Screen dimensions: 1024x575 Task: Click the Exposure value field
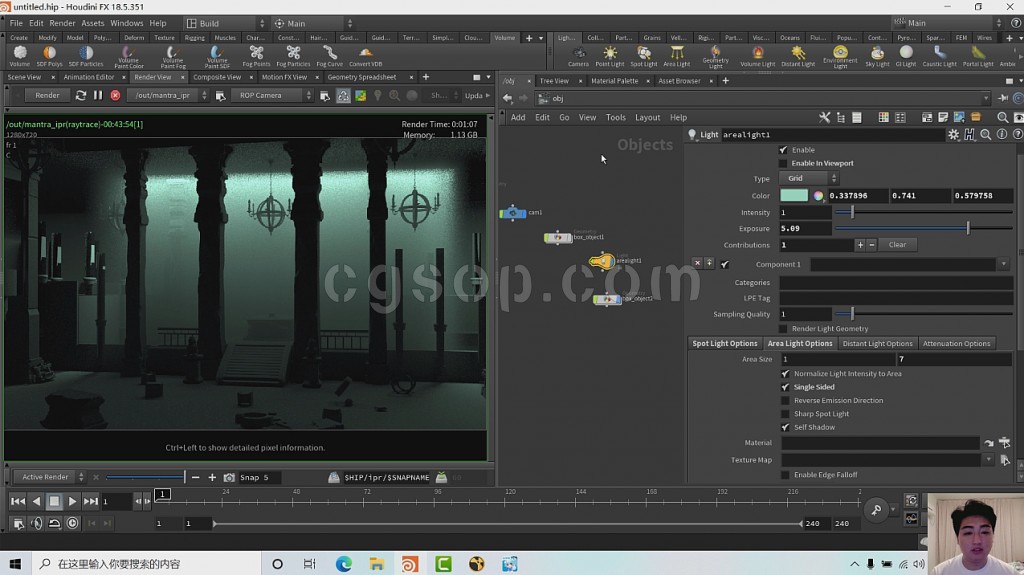click(805, 229)
